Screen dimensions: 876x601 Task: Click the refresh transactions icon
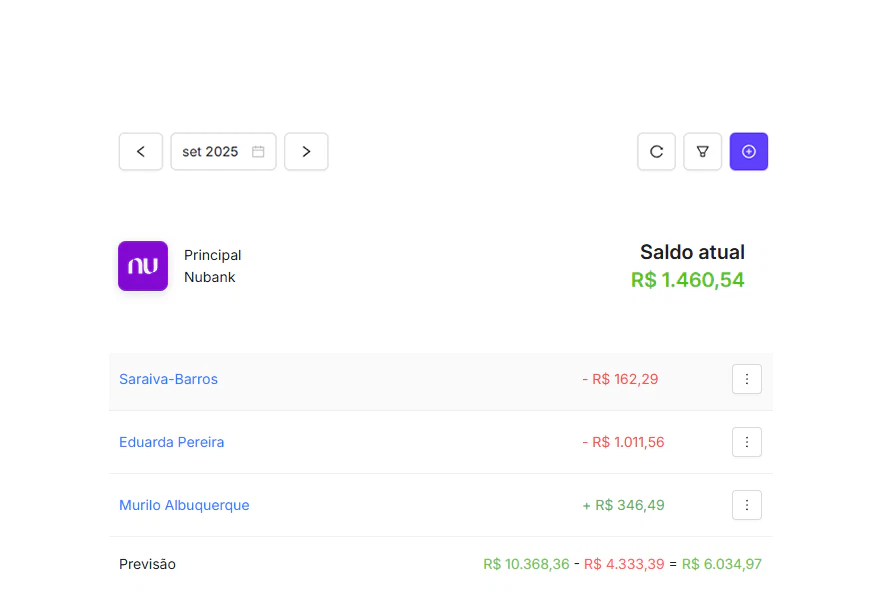[656, 151]
